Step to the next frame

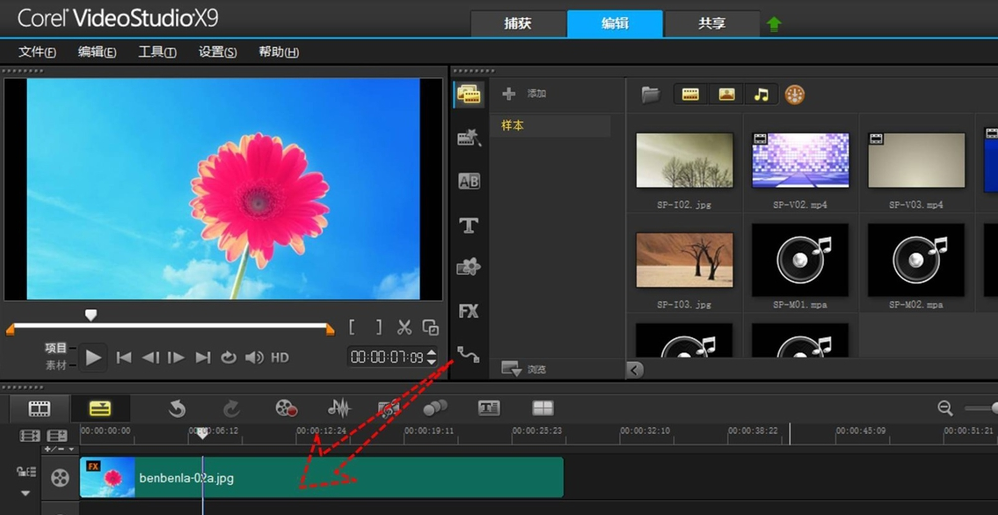(x=176, y=358)
